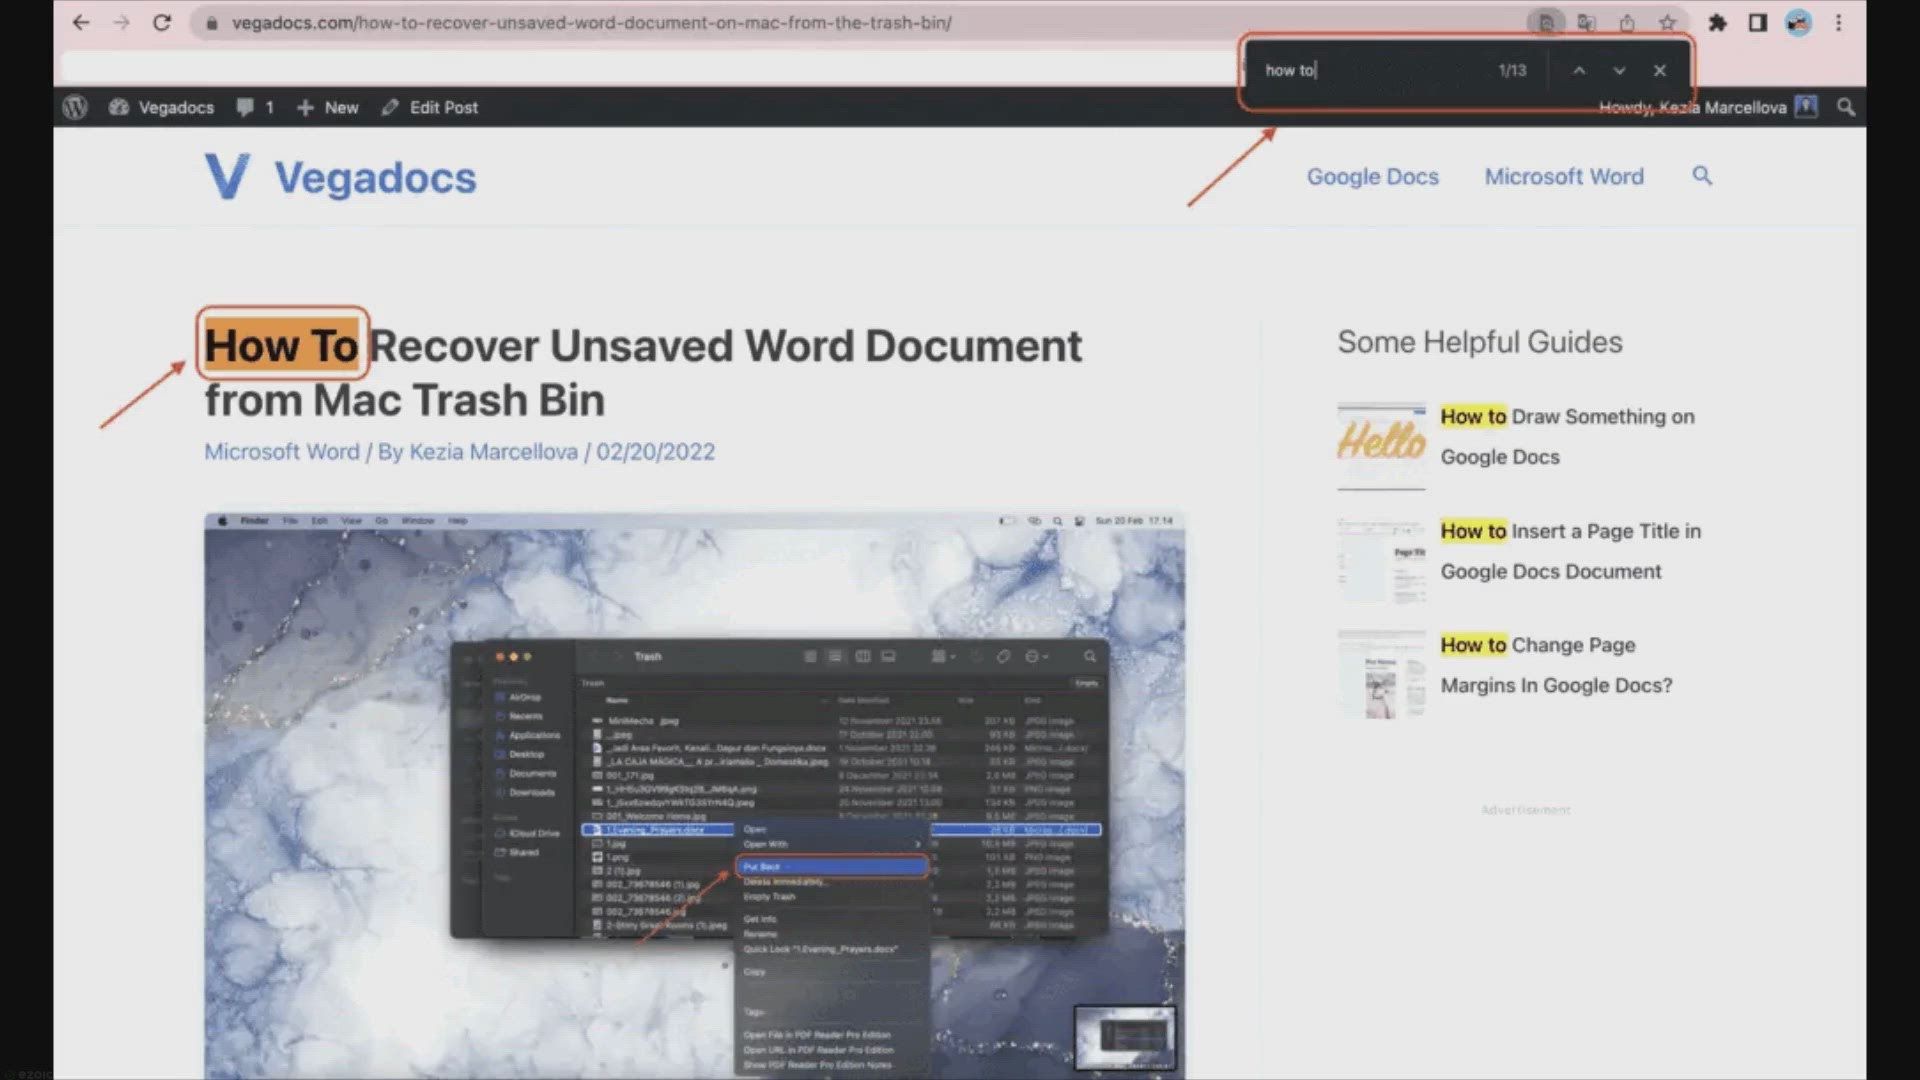Open the page margins guide thumbnail
The height and width of the screenshot is (1080, 1920).
pos(1381,674)
